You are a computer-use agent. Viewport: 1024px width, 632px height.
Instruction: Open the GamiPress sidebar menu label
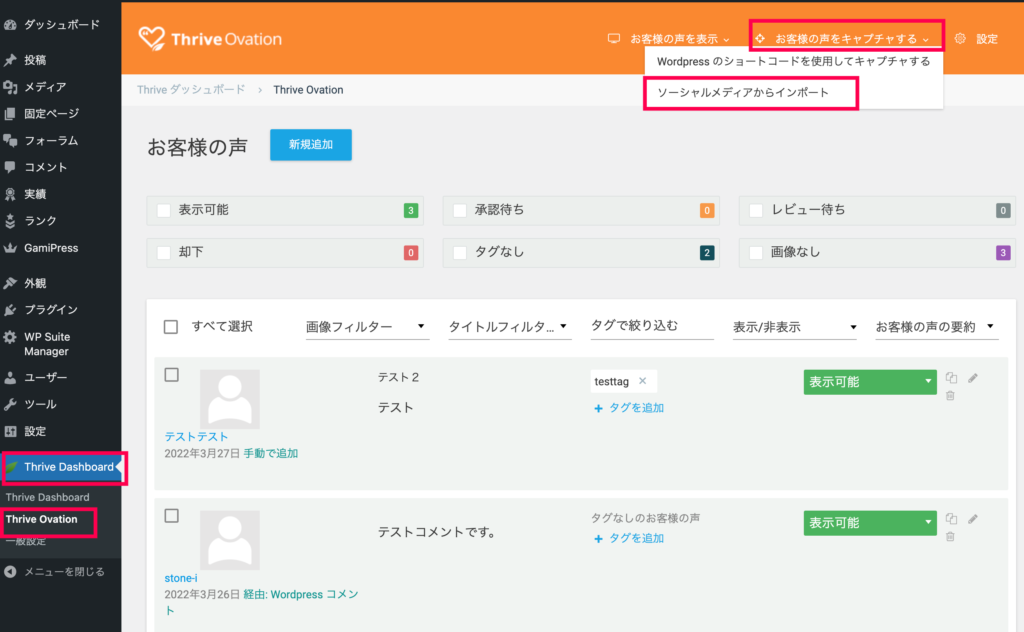click(51, 248)
